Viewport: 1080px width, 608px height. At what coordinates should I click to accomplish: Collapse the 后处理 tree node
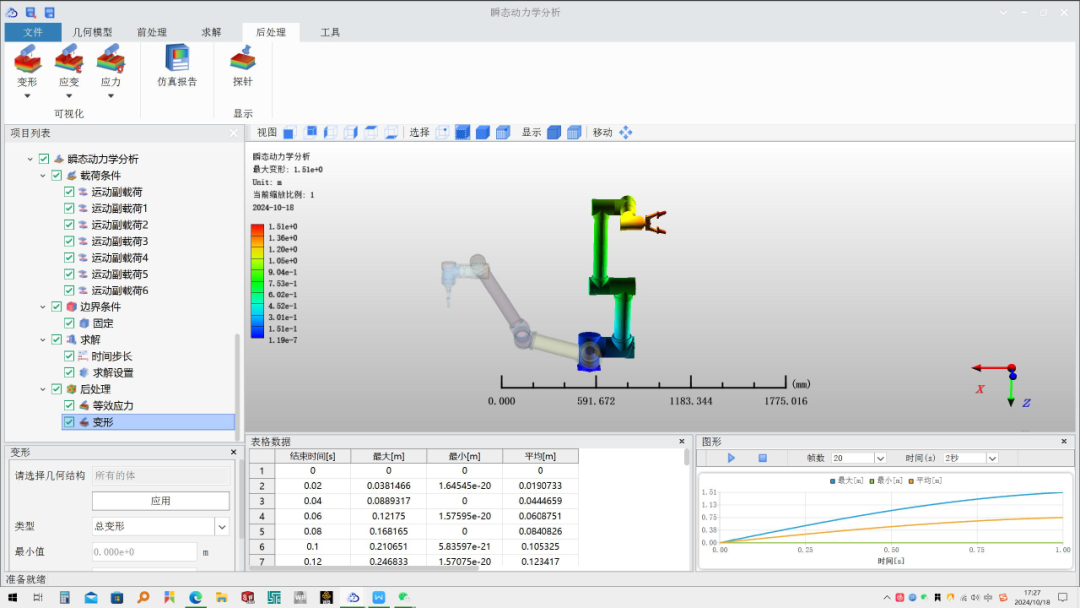pyautogui.click(x=43, y=389)
